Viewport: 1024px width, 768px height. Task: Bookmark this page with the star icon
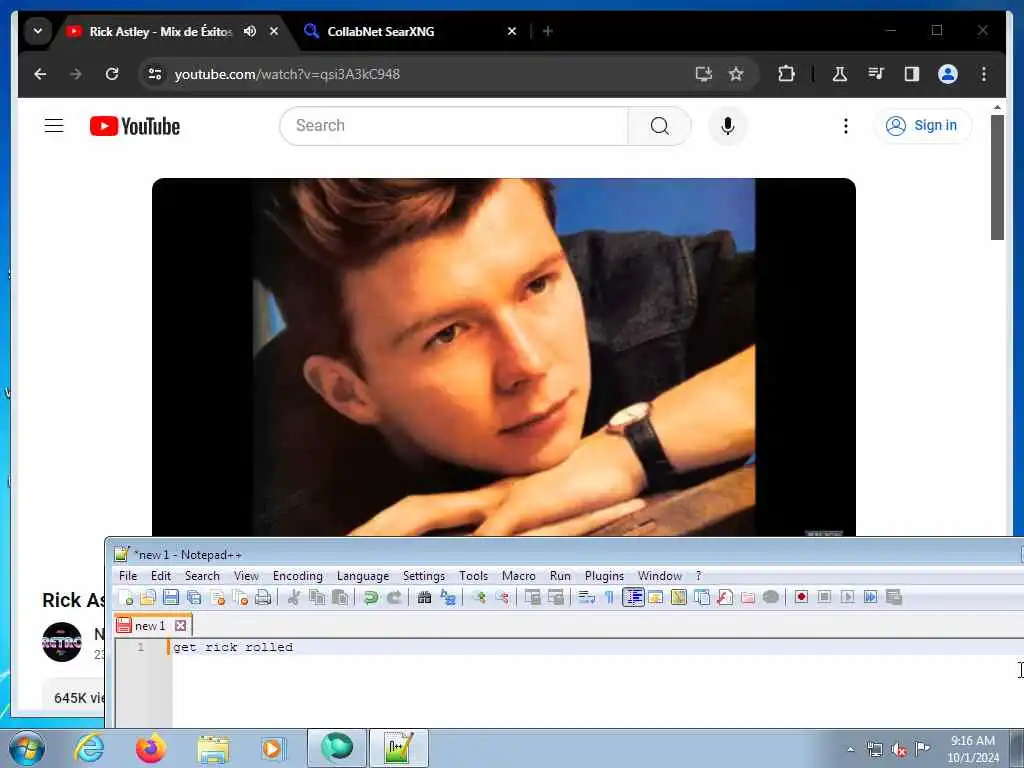(736, 74)
